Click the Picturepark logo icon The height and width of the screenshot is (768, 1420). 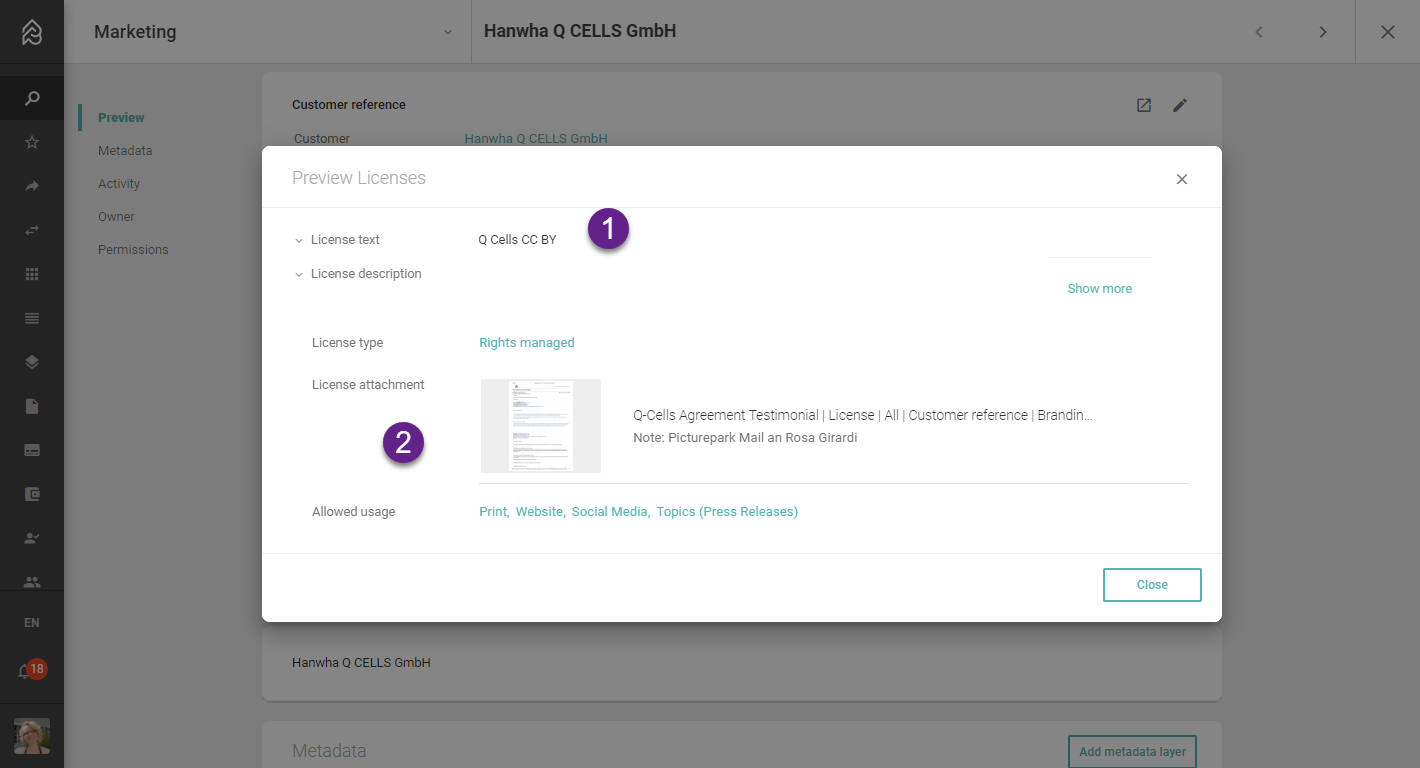[32, 32]
